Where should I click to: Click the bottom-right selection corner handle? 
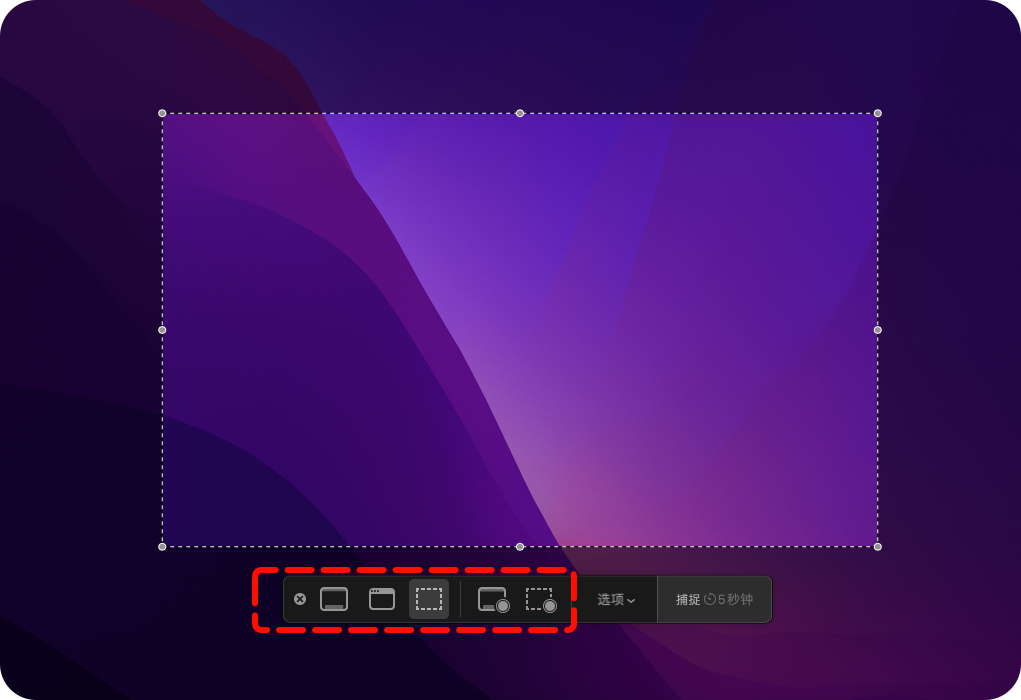click(x=878, y=546)
